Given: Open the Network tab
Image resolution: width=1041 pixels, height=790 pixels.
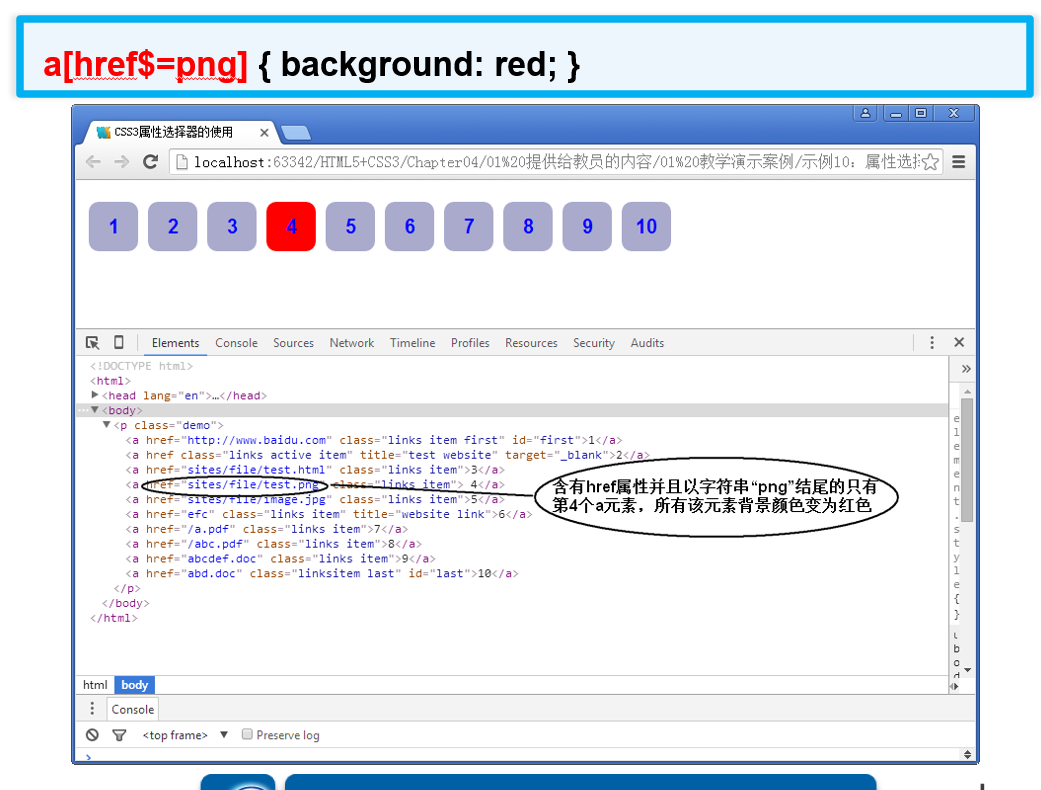Looking at the screenshot, I should pos(352,343).
